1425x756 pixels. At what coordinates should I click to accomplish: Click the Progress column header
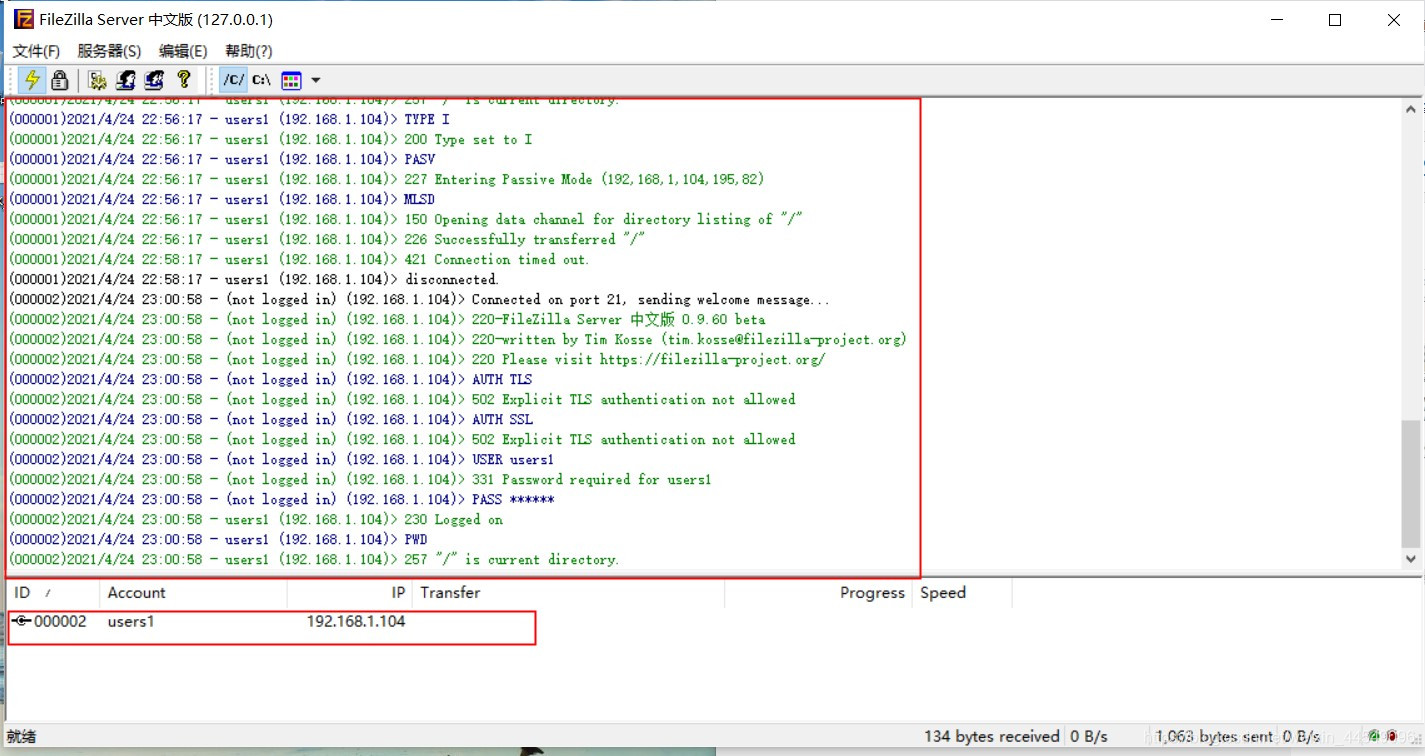(x=818, y=593)
